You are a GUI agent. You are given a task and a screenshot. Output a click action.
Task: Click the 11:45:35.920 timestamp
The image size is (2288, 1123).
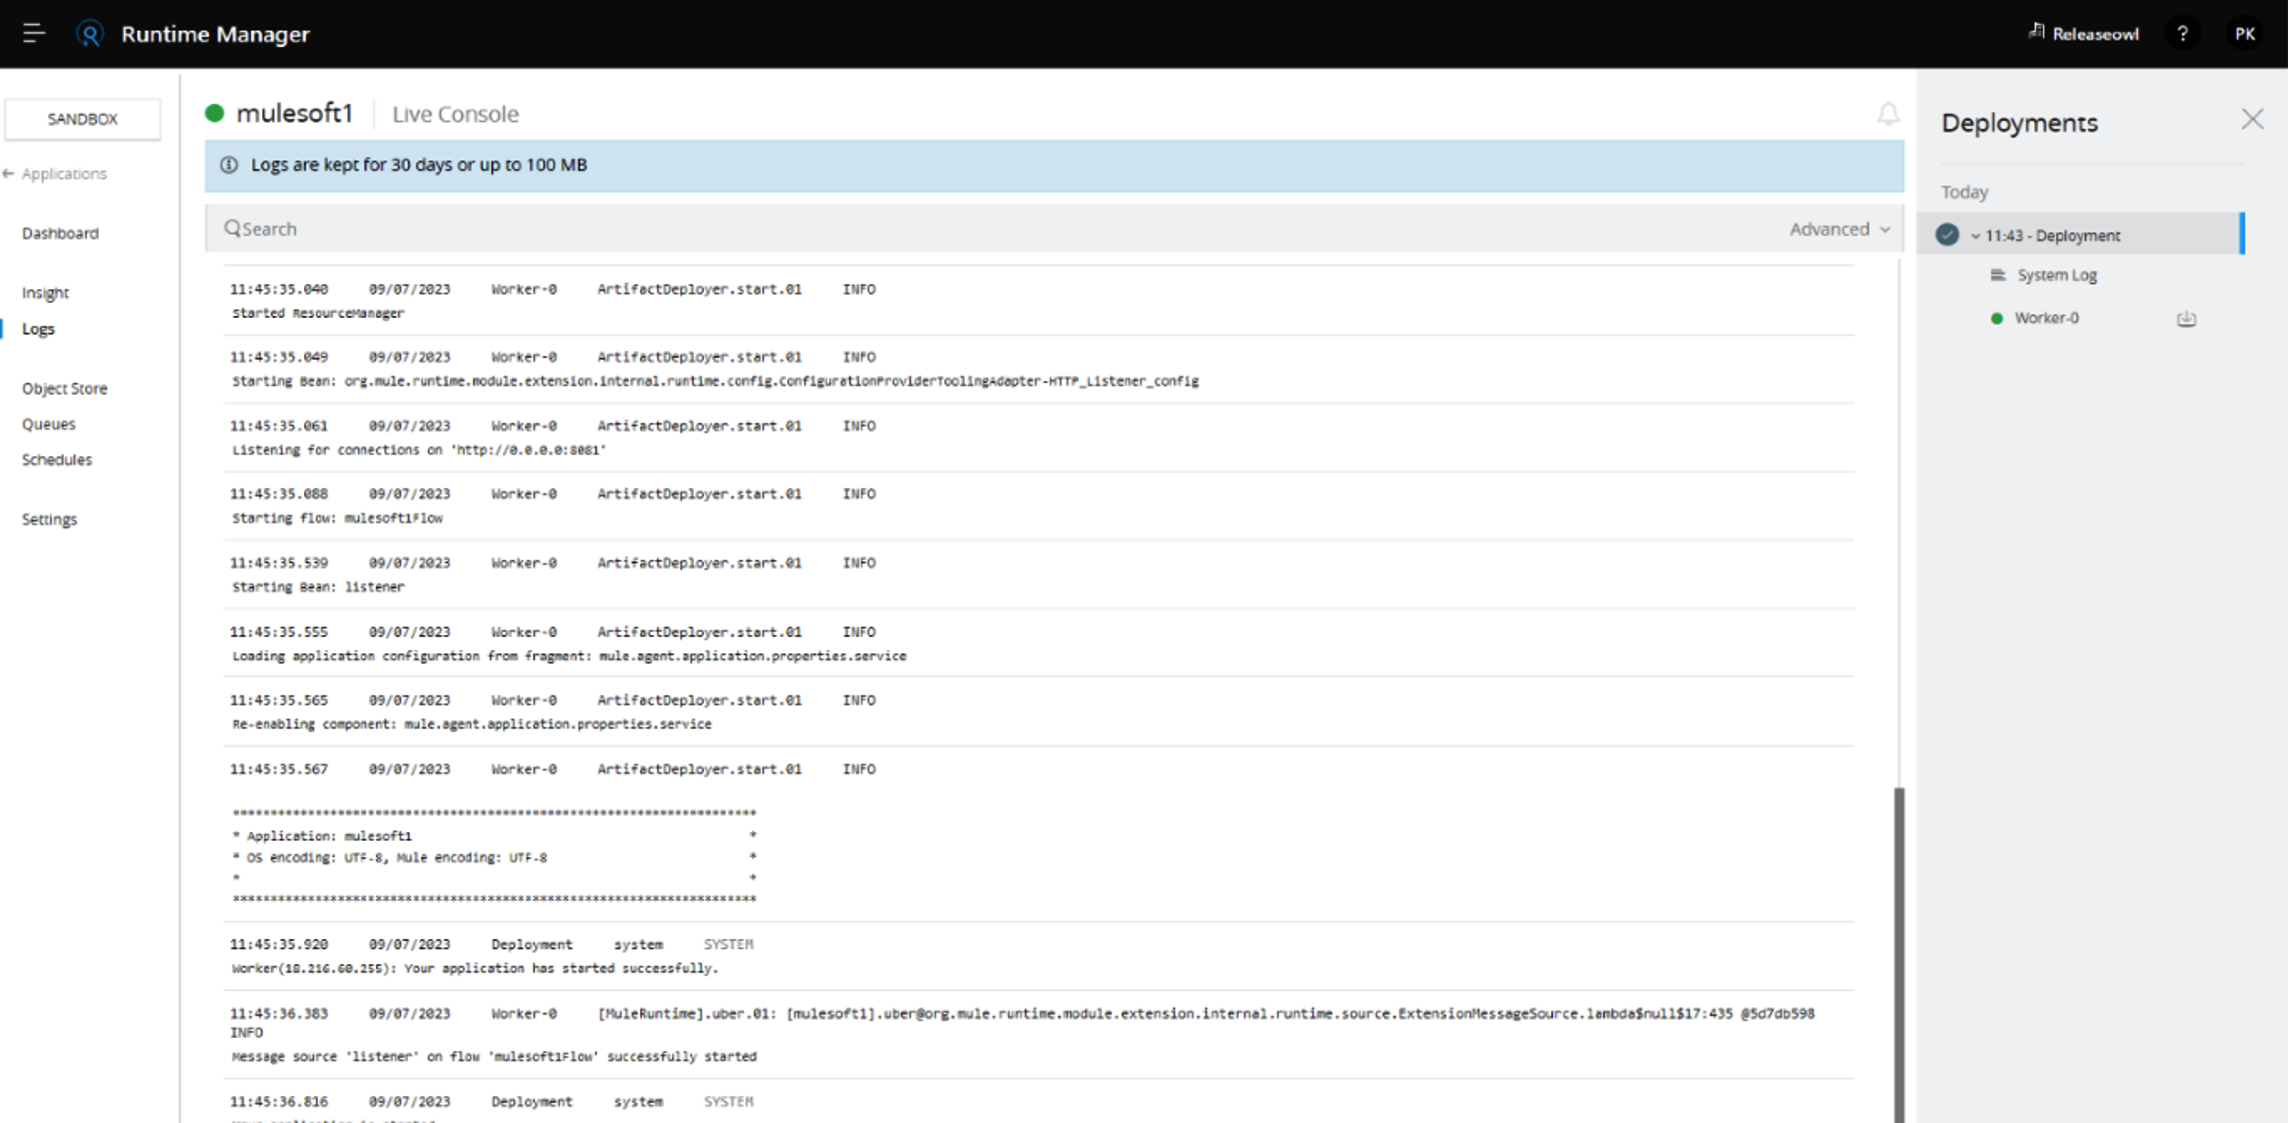coord(279,944)
